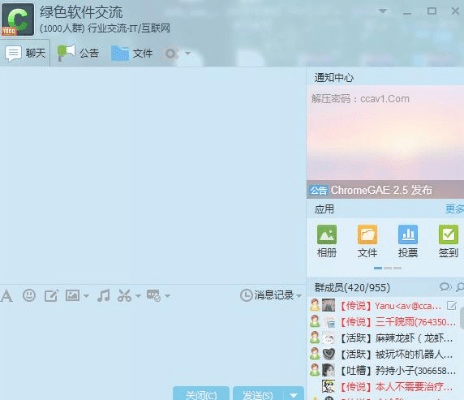Viewport: 464px width, 400px height.
Task: Open the 公告 announcements tab
Action: click(78, 53)
